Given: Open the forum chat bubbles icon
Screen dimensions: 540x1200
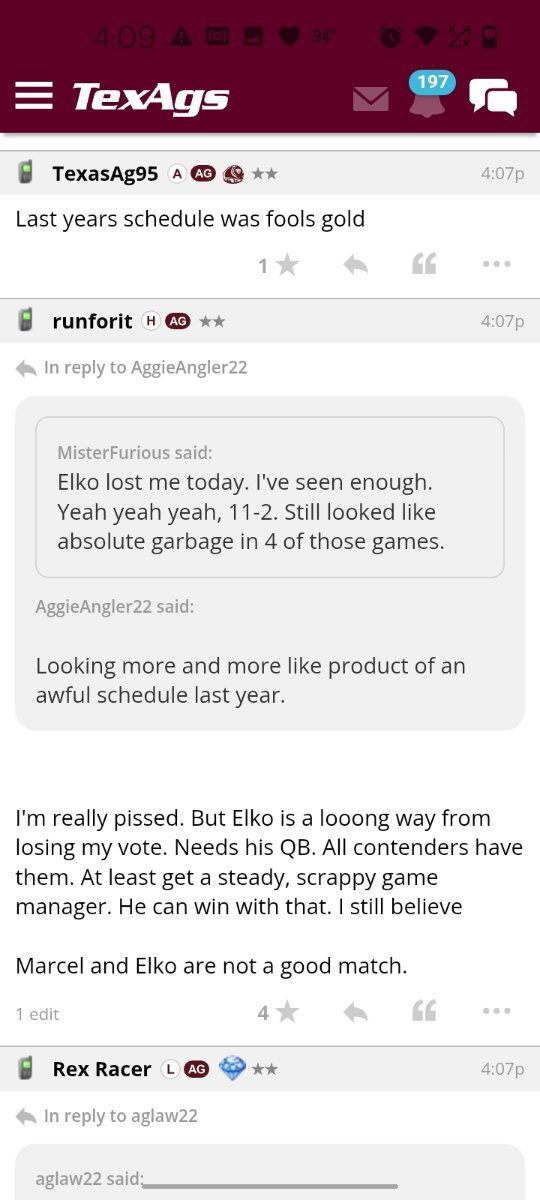Looking at the screenshot, I should (x=493, y=97).
